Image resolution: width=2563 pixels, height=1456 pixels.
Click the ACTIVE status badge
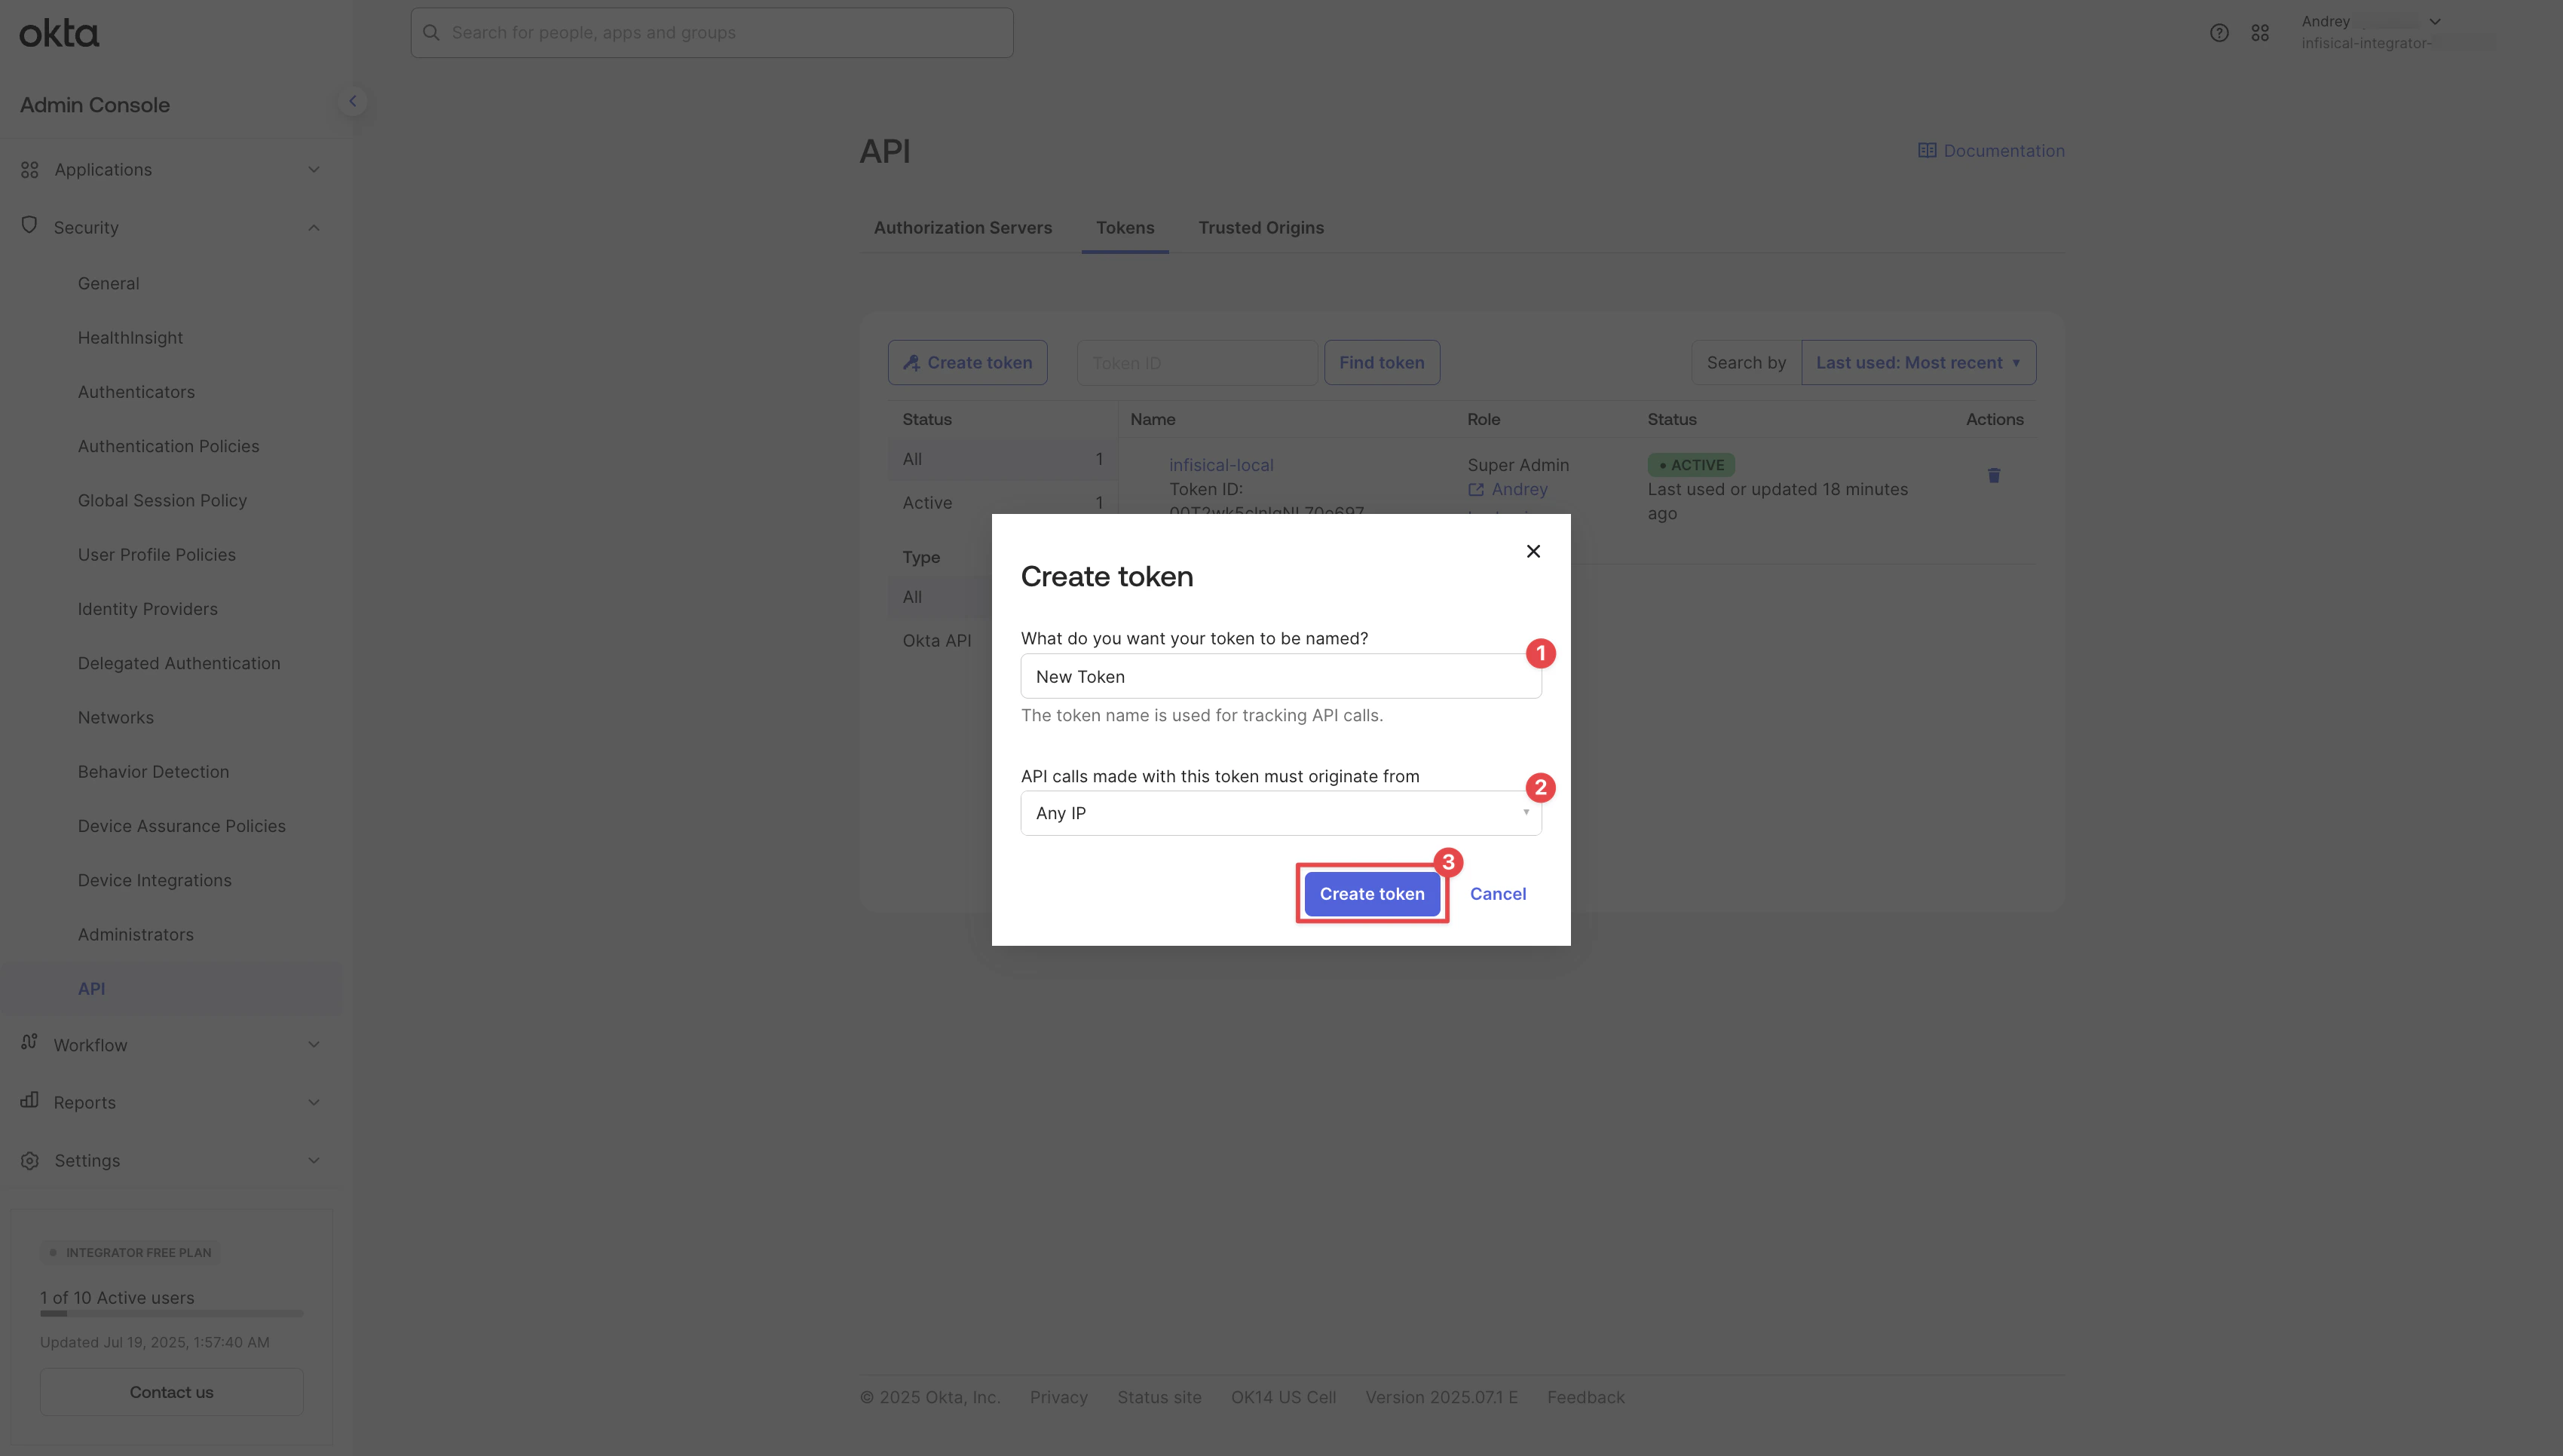click(x=1691, y=465)
